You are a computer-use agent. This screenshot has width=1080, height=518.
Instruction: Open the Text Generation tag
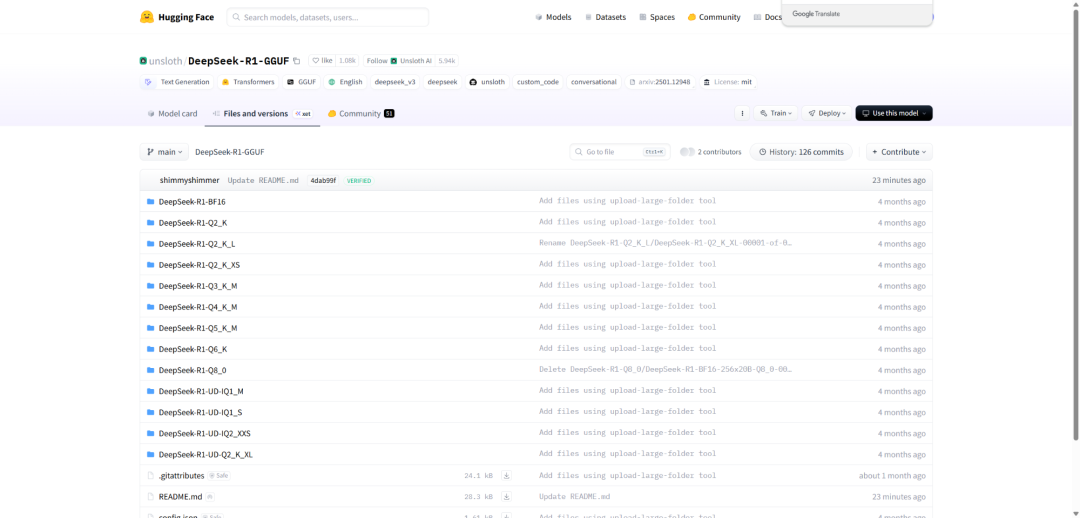pyautogui.click(x=177, y=82)
